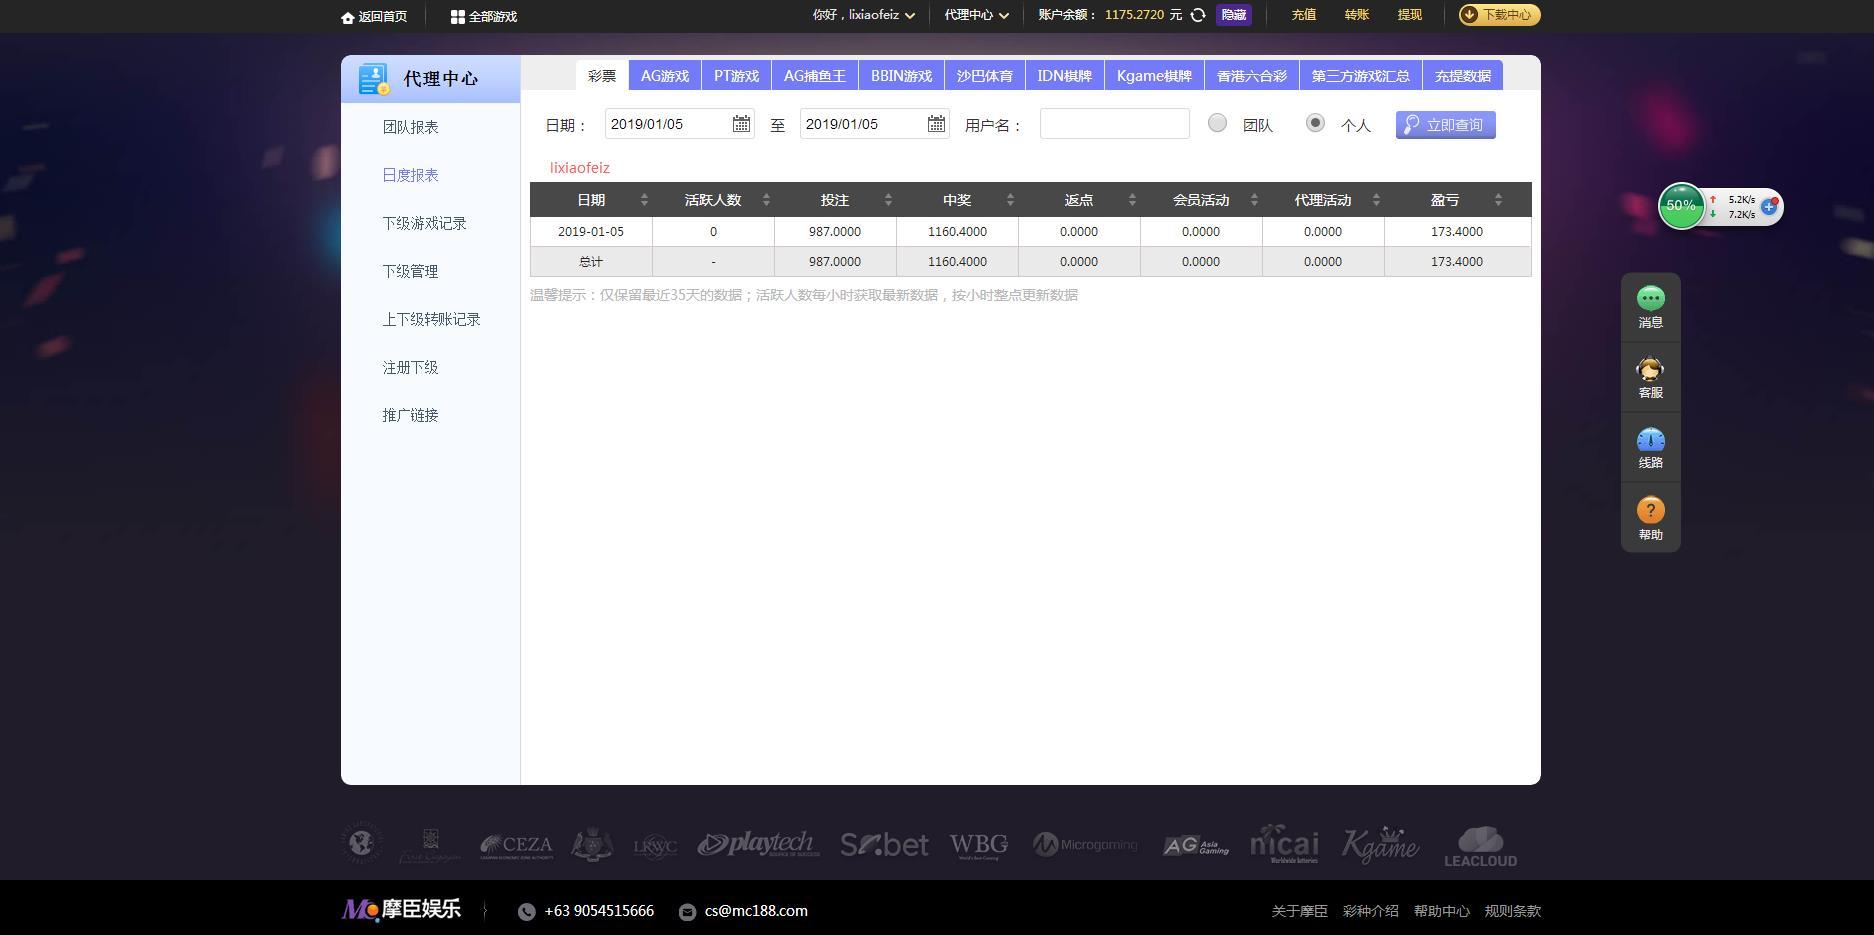Click the 客服 customer service icon
Image resolution: width=1874 pixels, height=935 pixels.
click(1649, 369)
